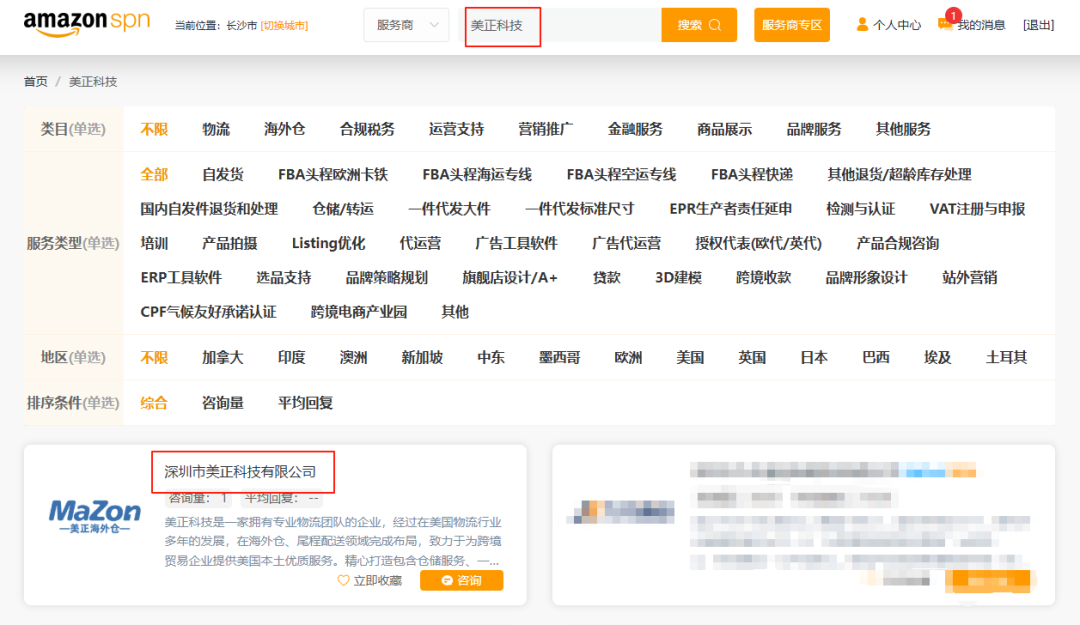This screenshot has width=1080, height=625.
Task: Filter by 广告代运营
Action: (x=627, y=243)
